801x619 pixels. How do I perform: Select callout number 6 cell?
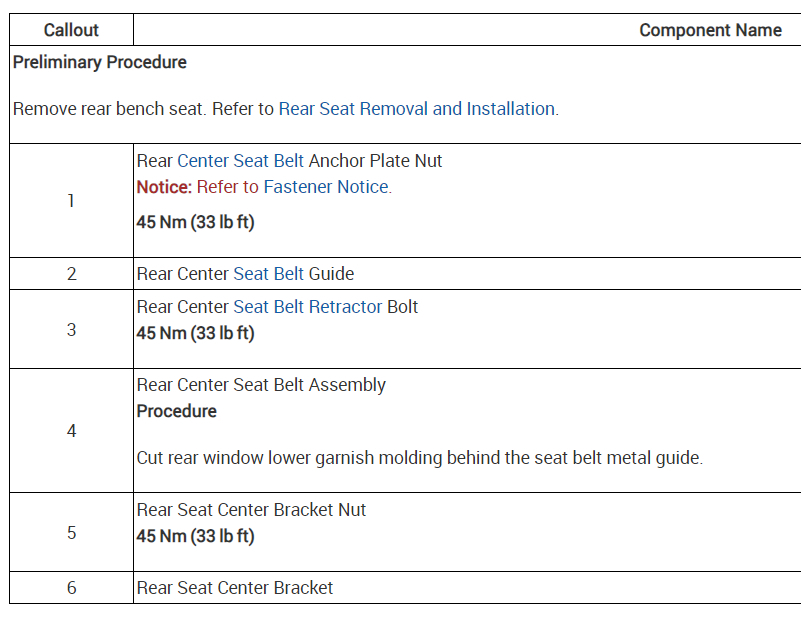71,588
